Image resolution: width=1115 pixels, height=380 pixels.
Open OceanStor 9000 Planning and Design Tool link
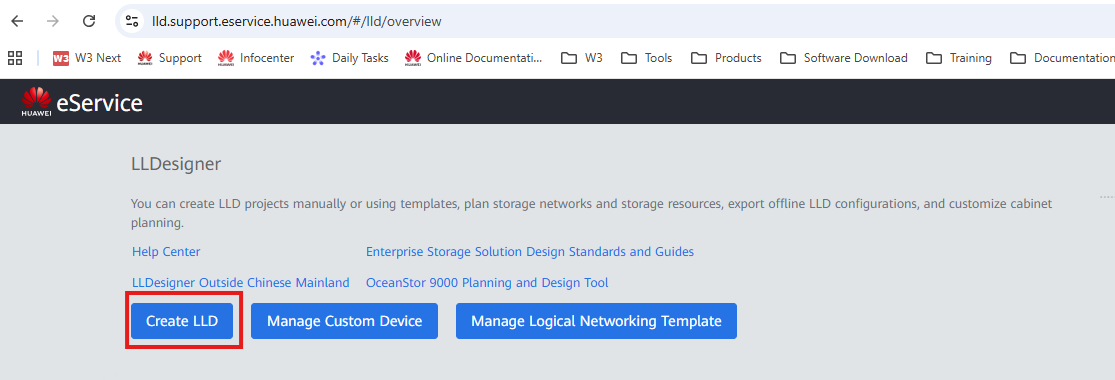[x=487, y=283]
